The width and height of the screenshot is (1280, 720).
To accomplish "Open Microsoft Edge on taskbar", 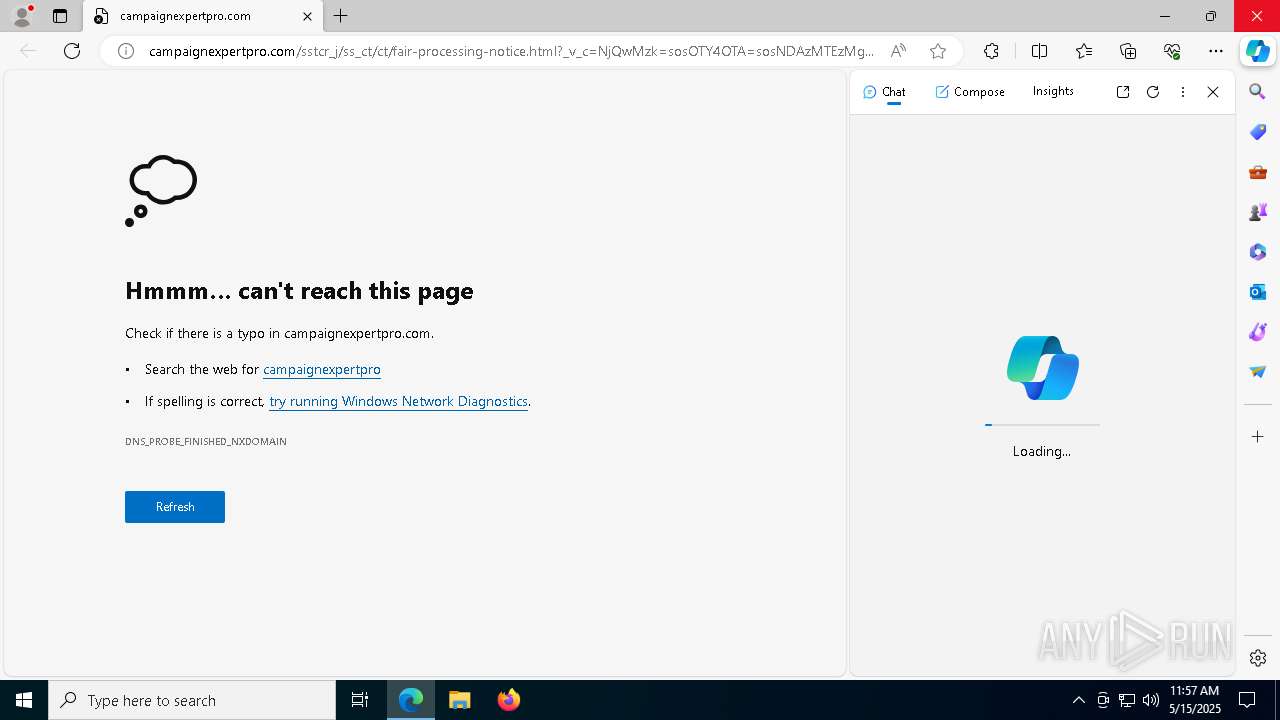I will tap(411, 700).
